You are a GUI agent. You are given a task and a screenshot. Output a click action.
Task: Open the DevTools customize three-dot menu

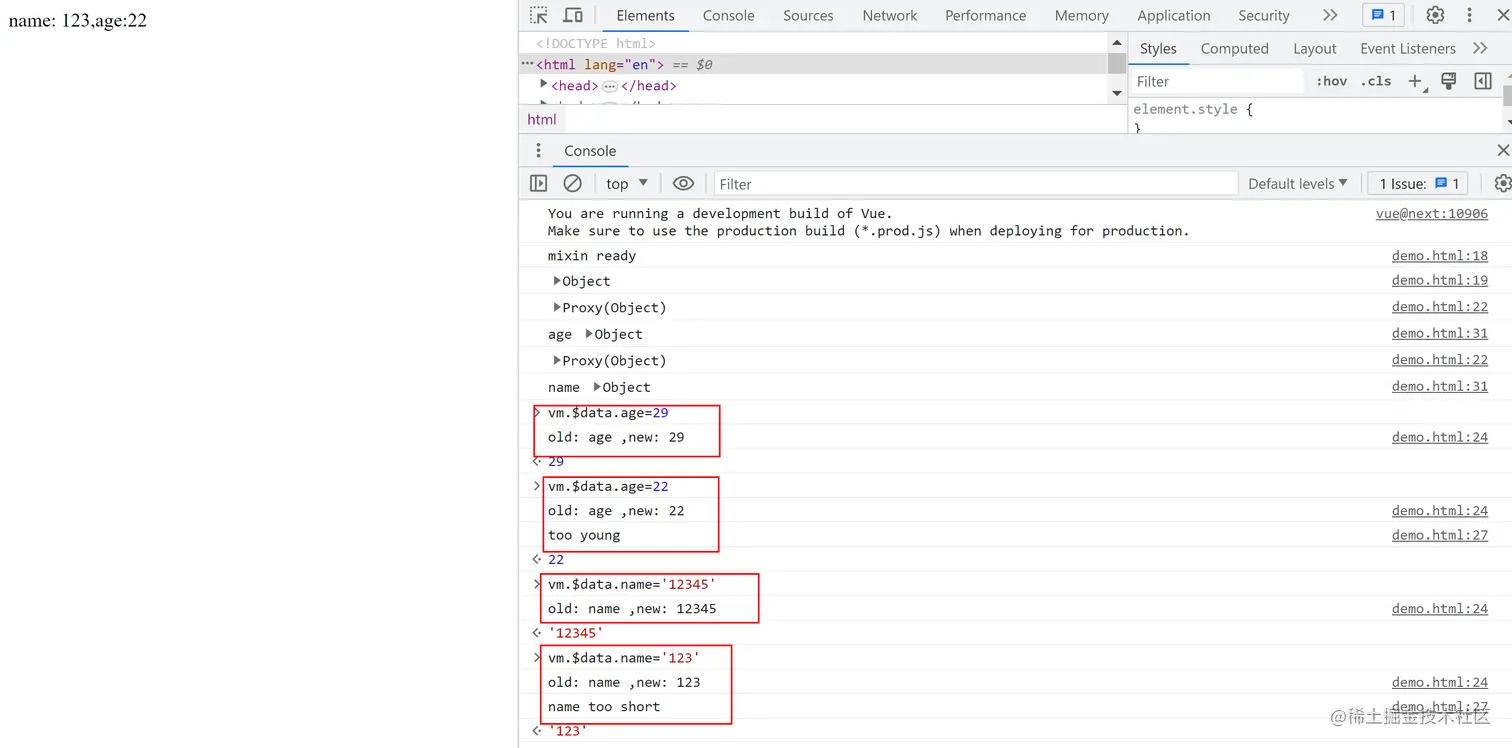(x=1469, y=15)
